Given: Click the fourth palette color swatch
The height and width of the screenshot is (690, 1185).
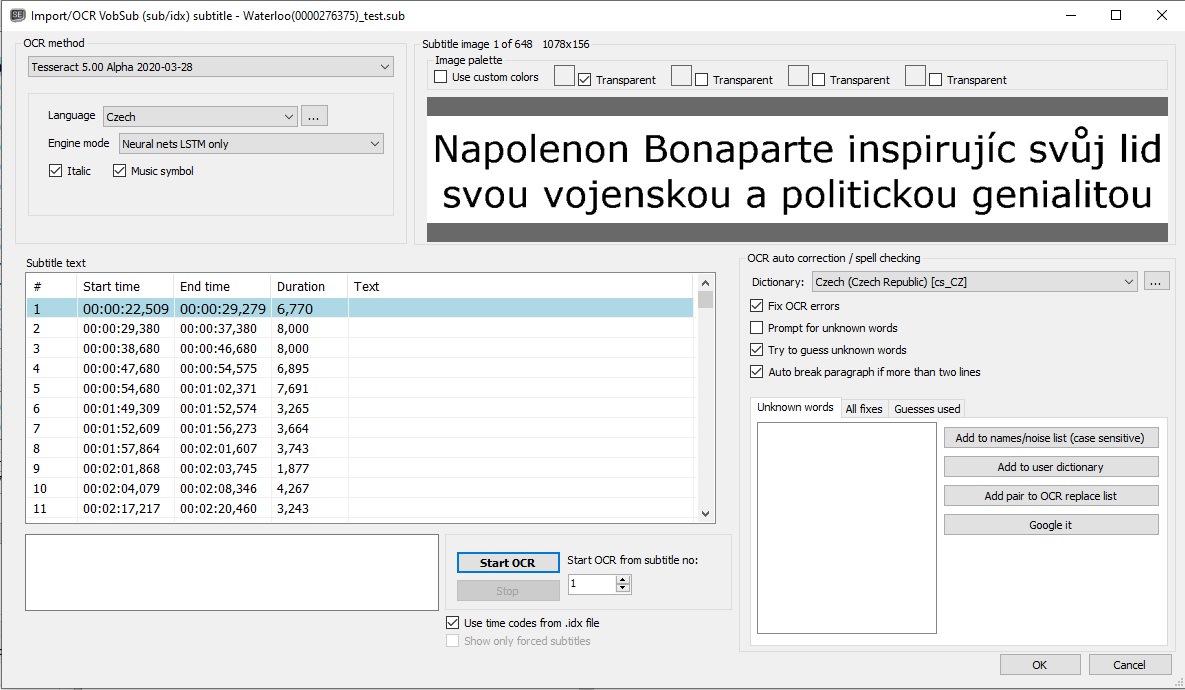Looking at the screenshot, I should click(916, 76).
